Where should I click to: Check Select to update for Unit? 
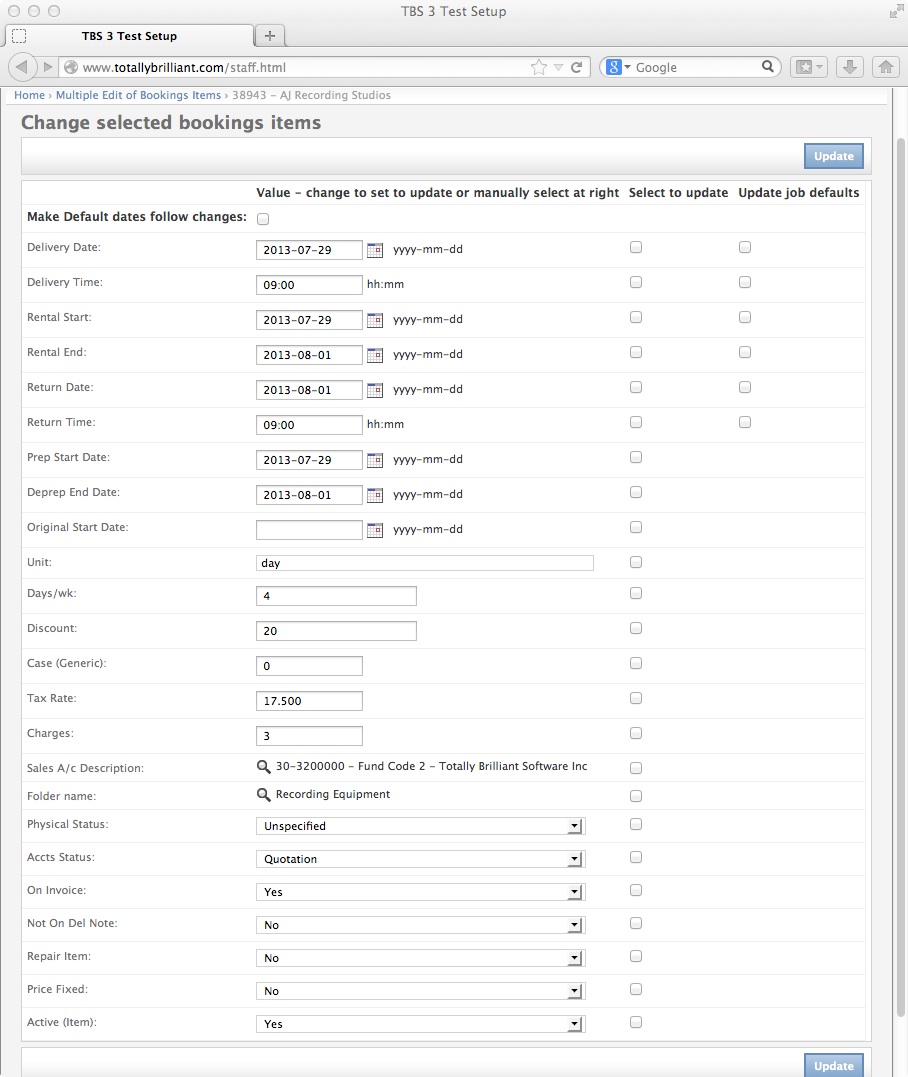(636, 563)
